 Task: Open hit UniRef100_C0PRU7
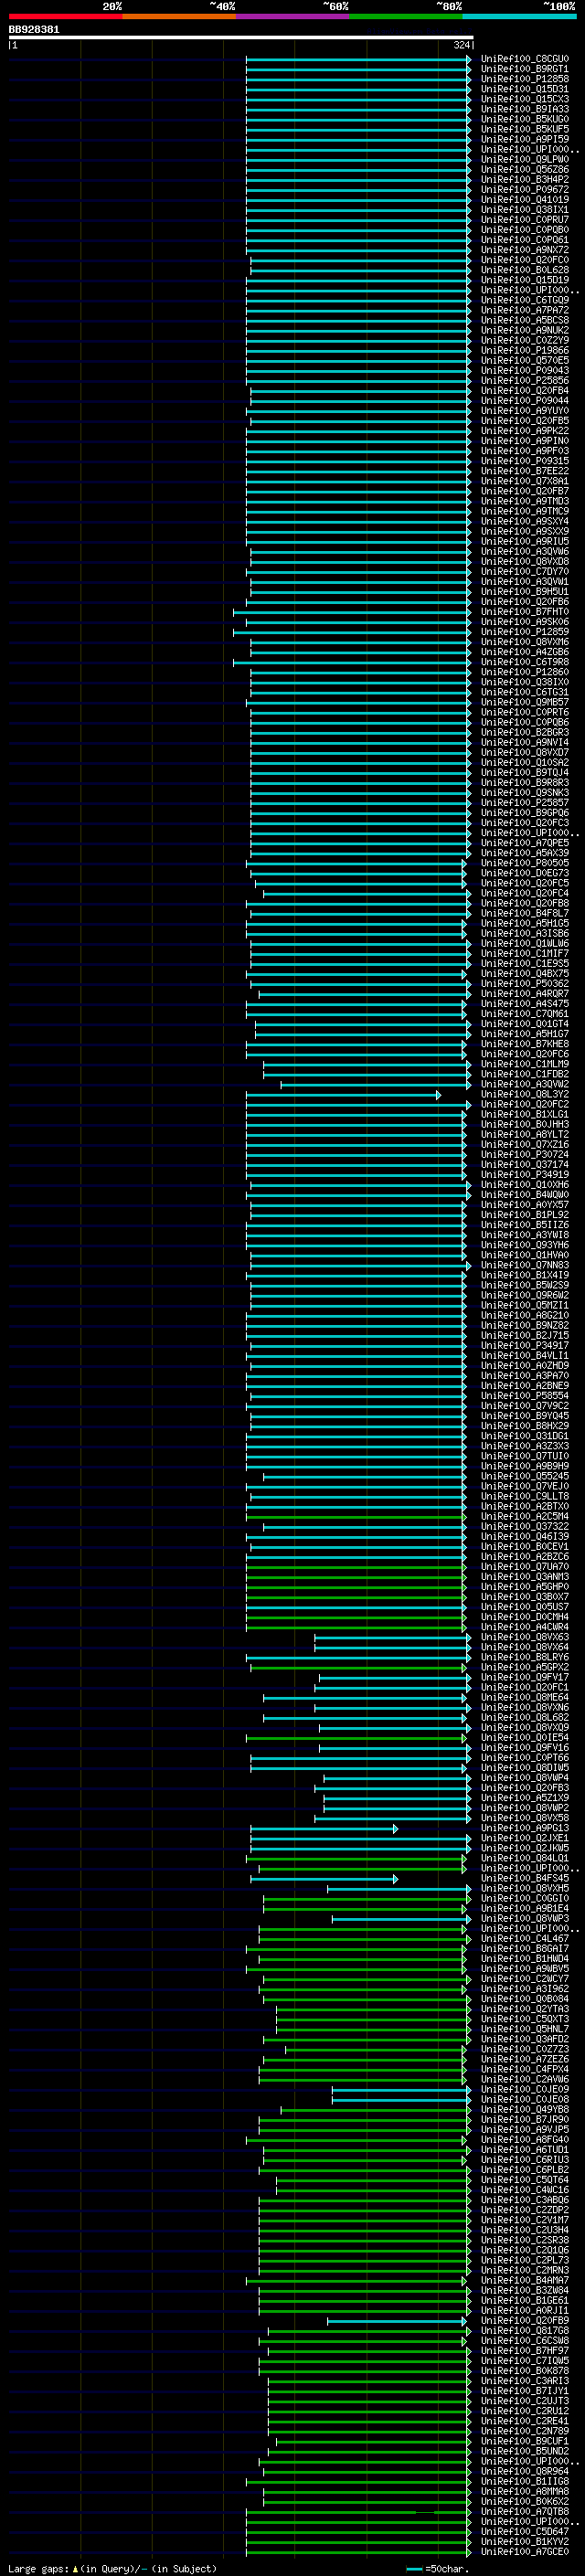point(524,219)
